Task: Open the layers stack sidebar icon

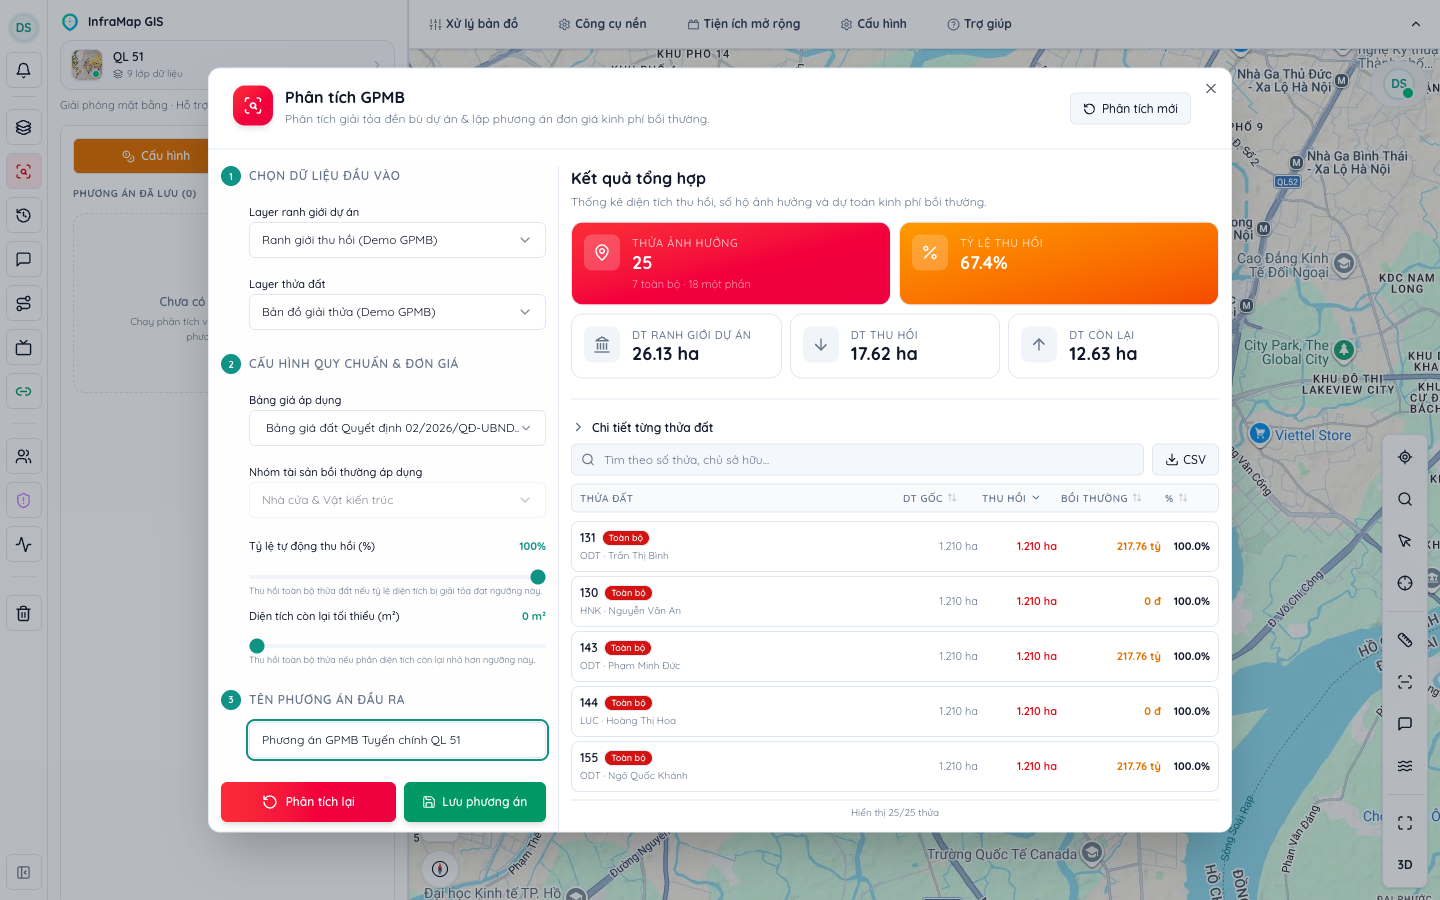Action: click(x=24, y=127)
